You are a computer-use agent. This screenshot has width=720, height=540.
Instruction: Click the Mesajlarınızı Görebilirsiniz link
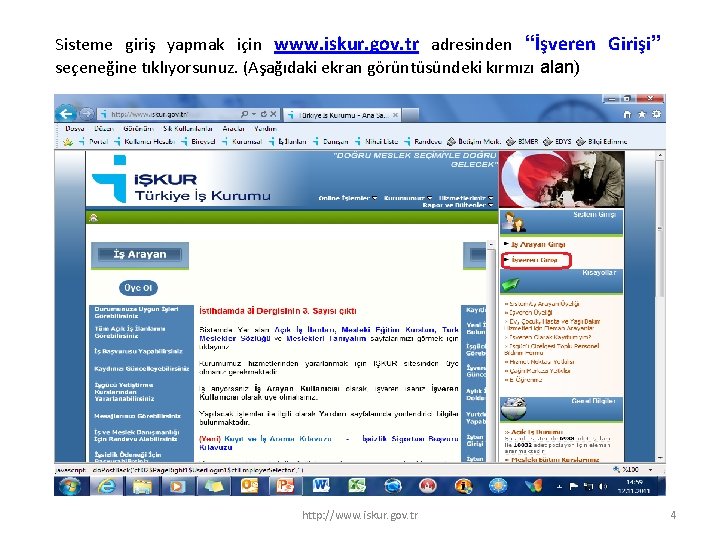coord(138,416)
